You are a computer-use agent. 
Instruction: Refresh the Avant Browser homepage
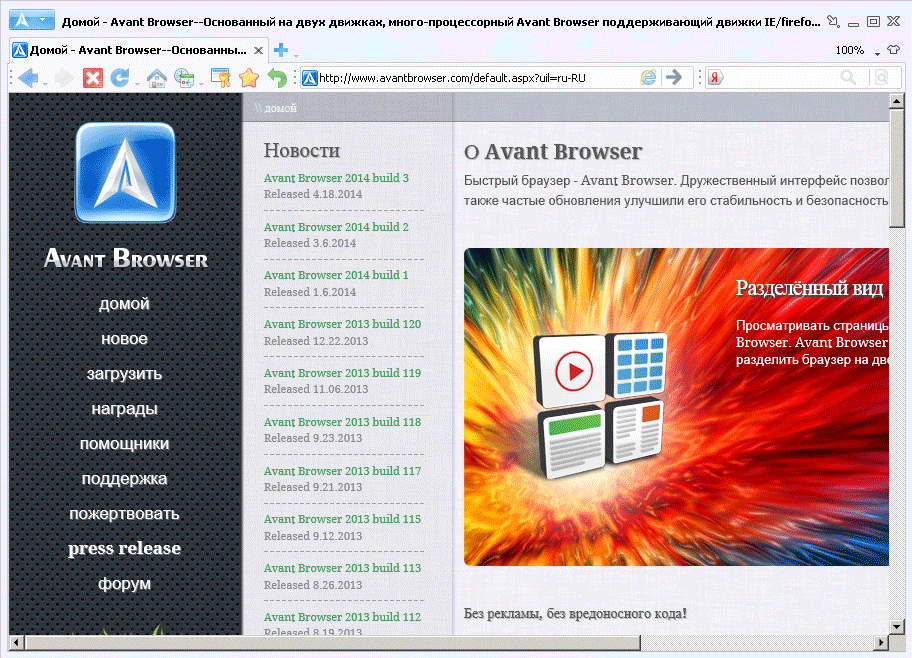pyautogui.click(x=118, y=77)
